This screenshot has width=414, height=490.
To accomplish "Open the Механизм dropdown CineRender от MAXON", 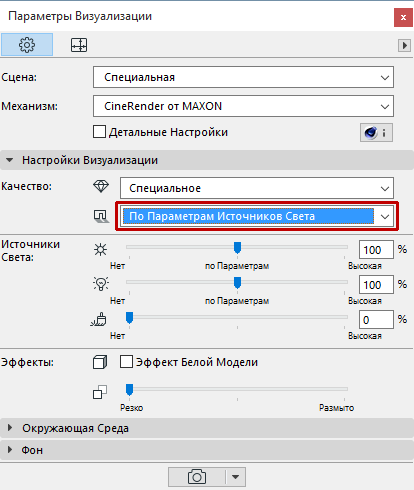I will click(243, 106).
